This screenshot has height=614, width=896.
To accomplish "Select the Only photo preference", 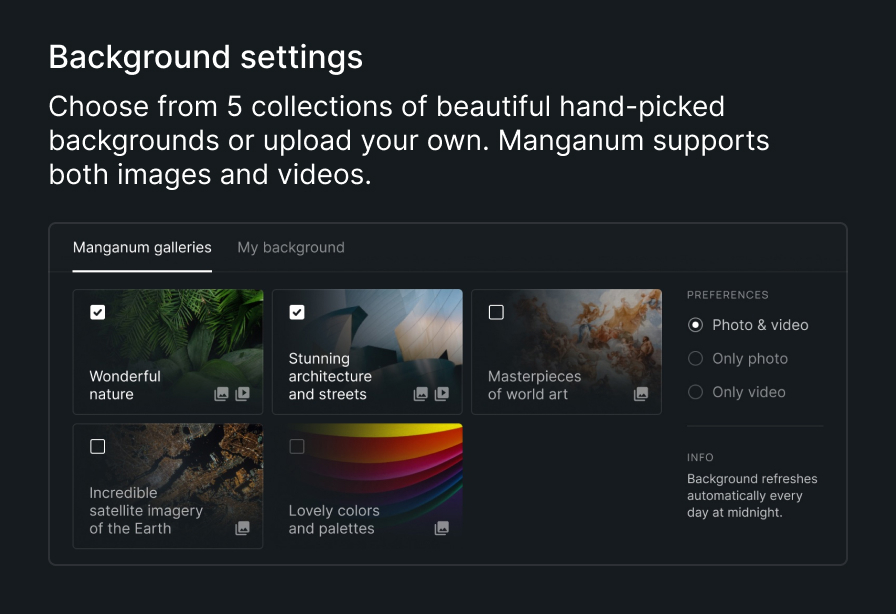I will (695, 358).
